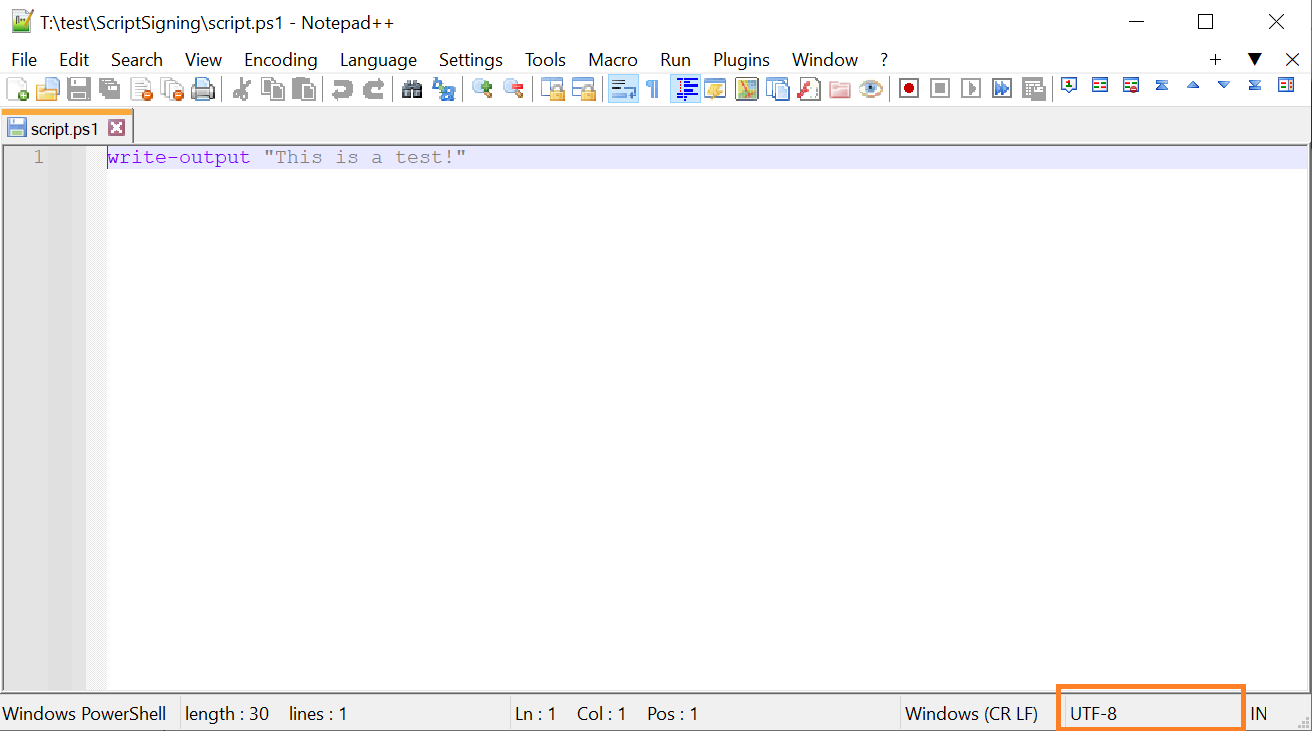Open the Macro menu

point(613,59)
